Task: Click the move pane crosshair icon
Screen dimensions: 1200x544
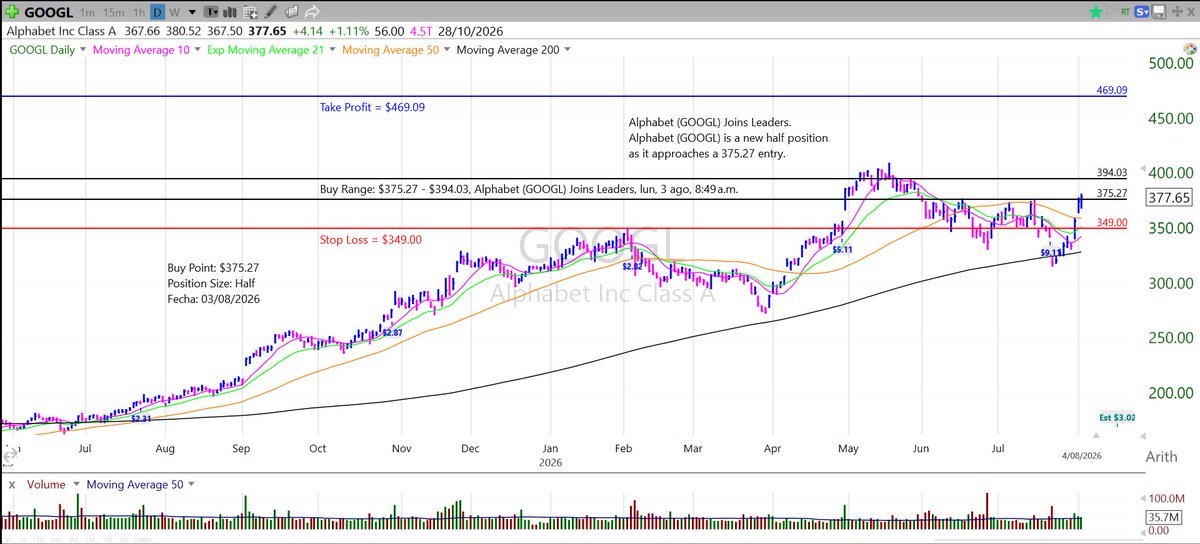Action: (x=1177, y=11)
